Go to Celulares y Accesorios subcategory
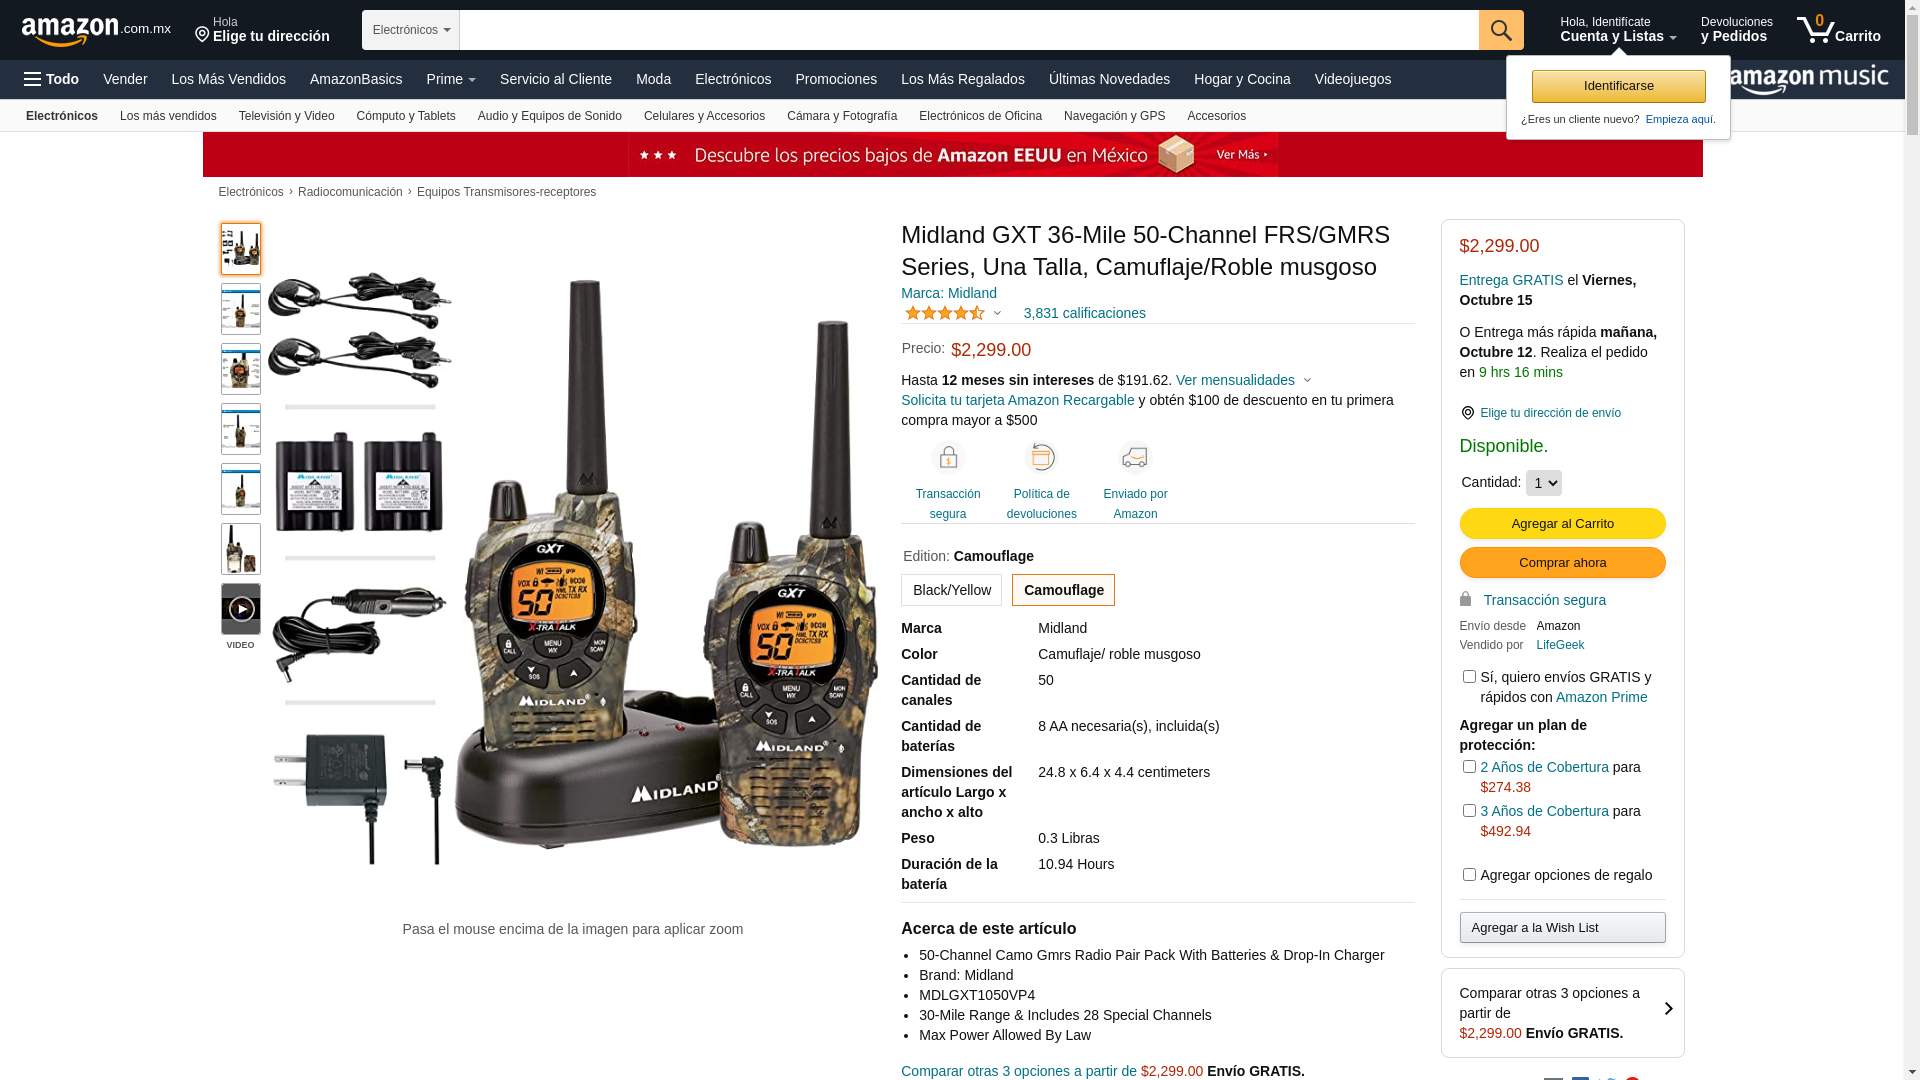Screen dimensions: 1920x1080 [704, 116]
